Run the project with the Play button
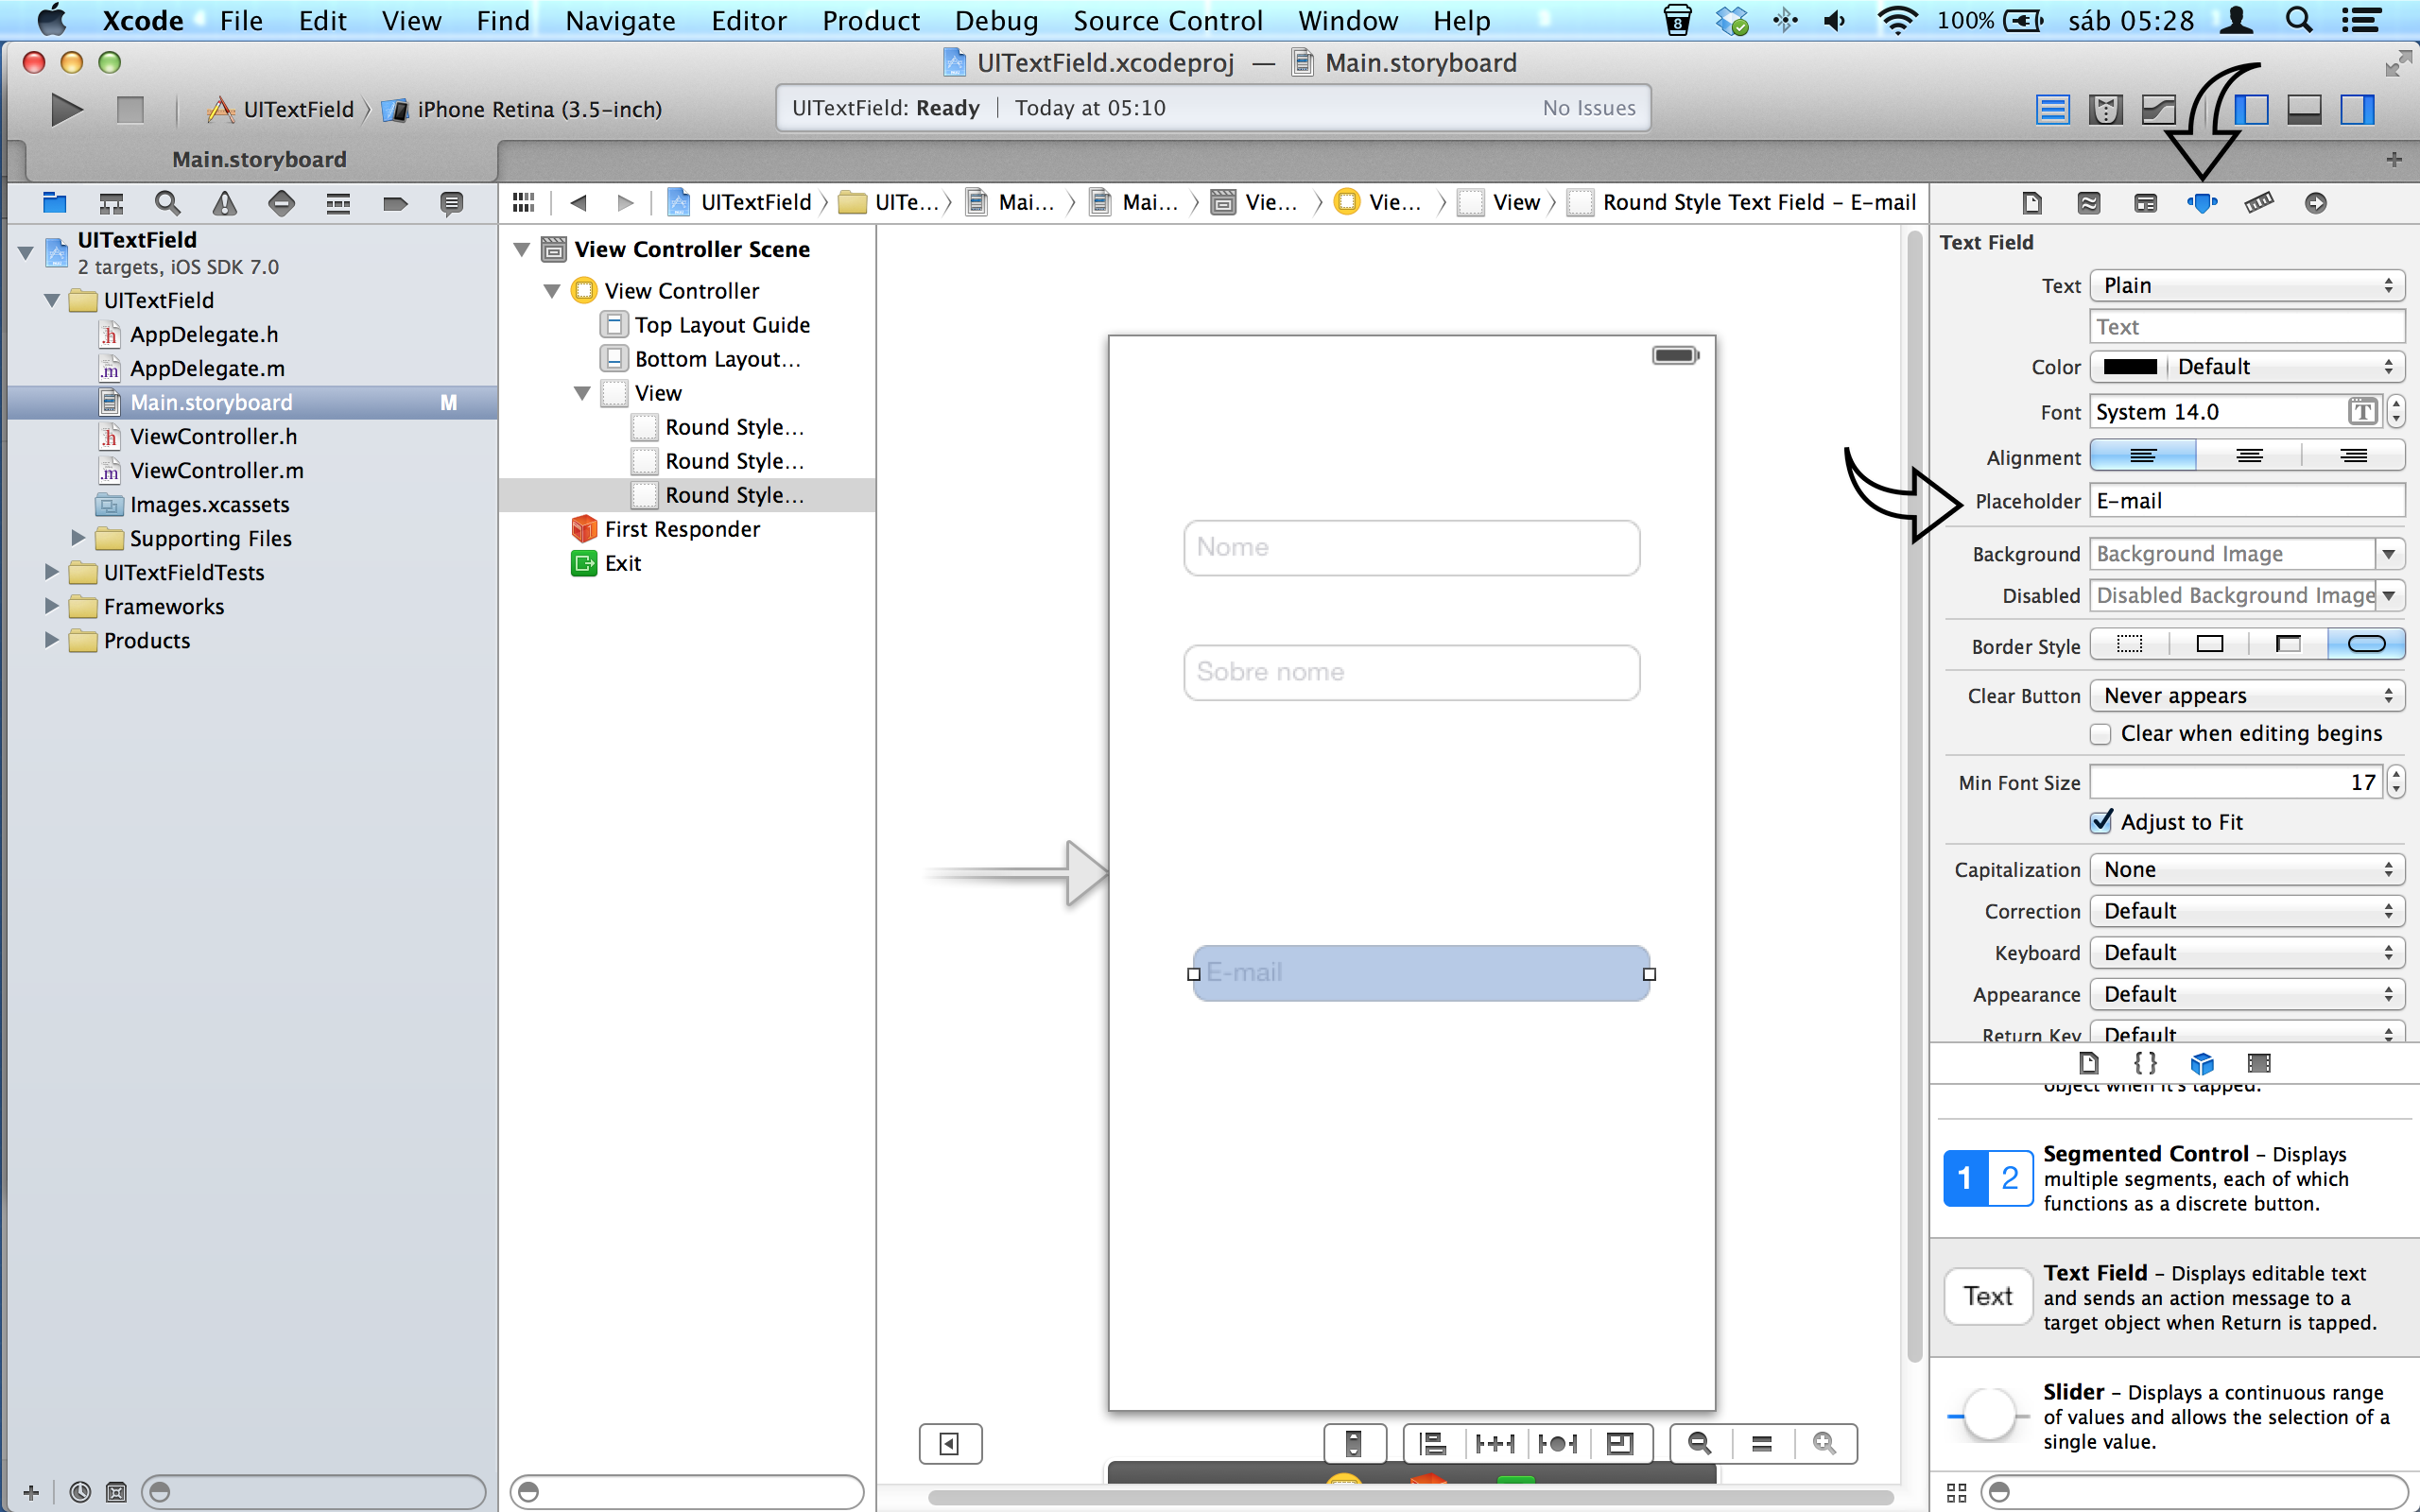 (x=66, y=109)
